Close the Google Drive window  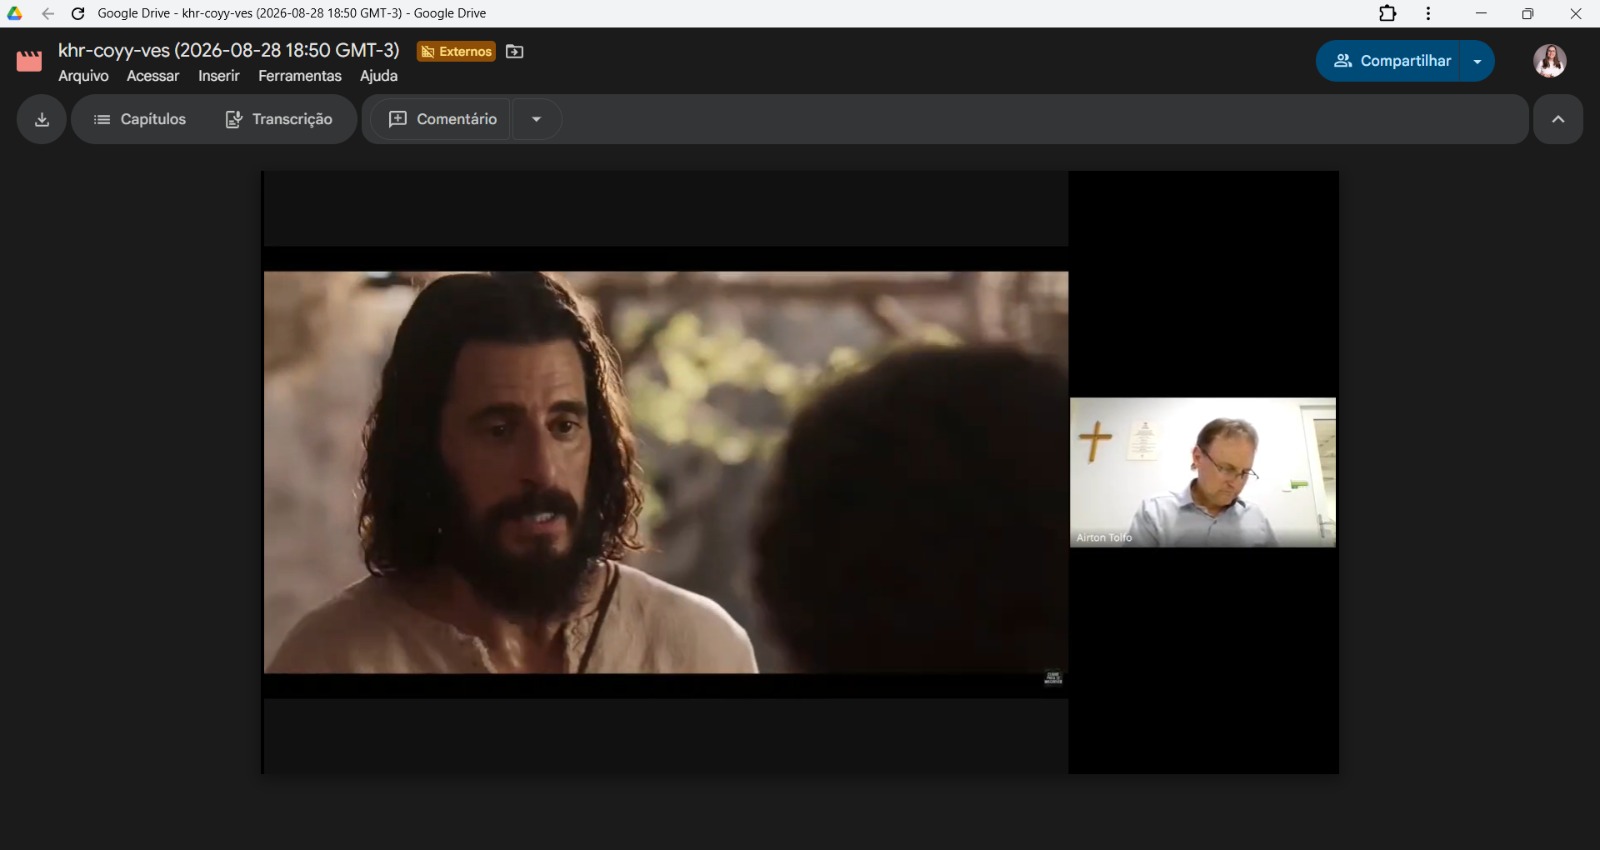[1576, 13]
